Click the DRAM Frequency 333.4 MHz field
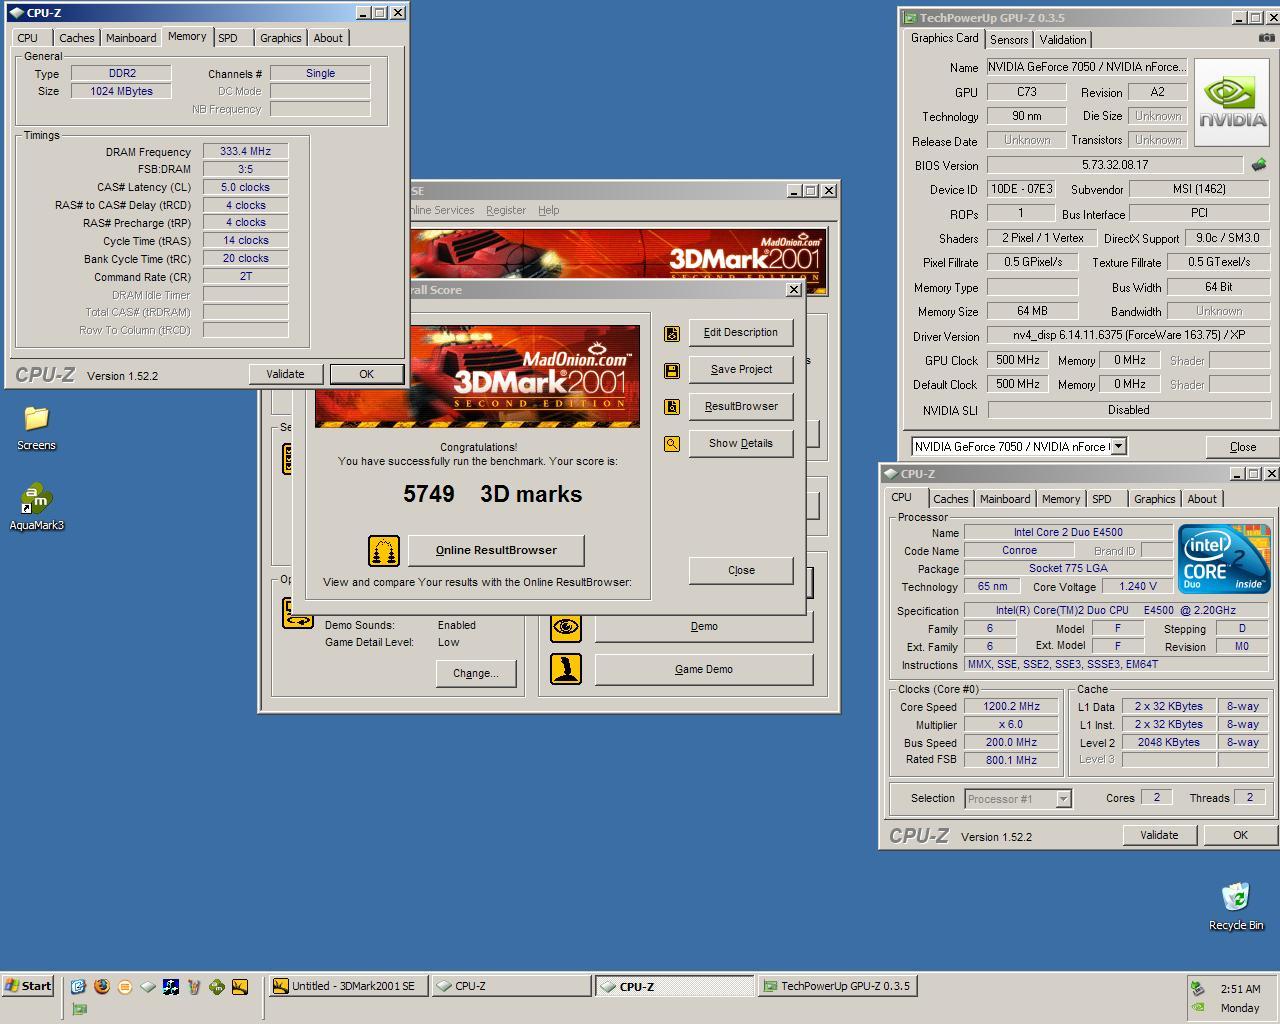 coord(246,151)
